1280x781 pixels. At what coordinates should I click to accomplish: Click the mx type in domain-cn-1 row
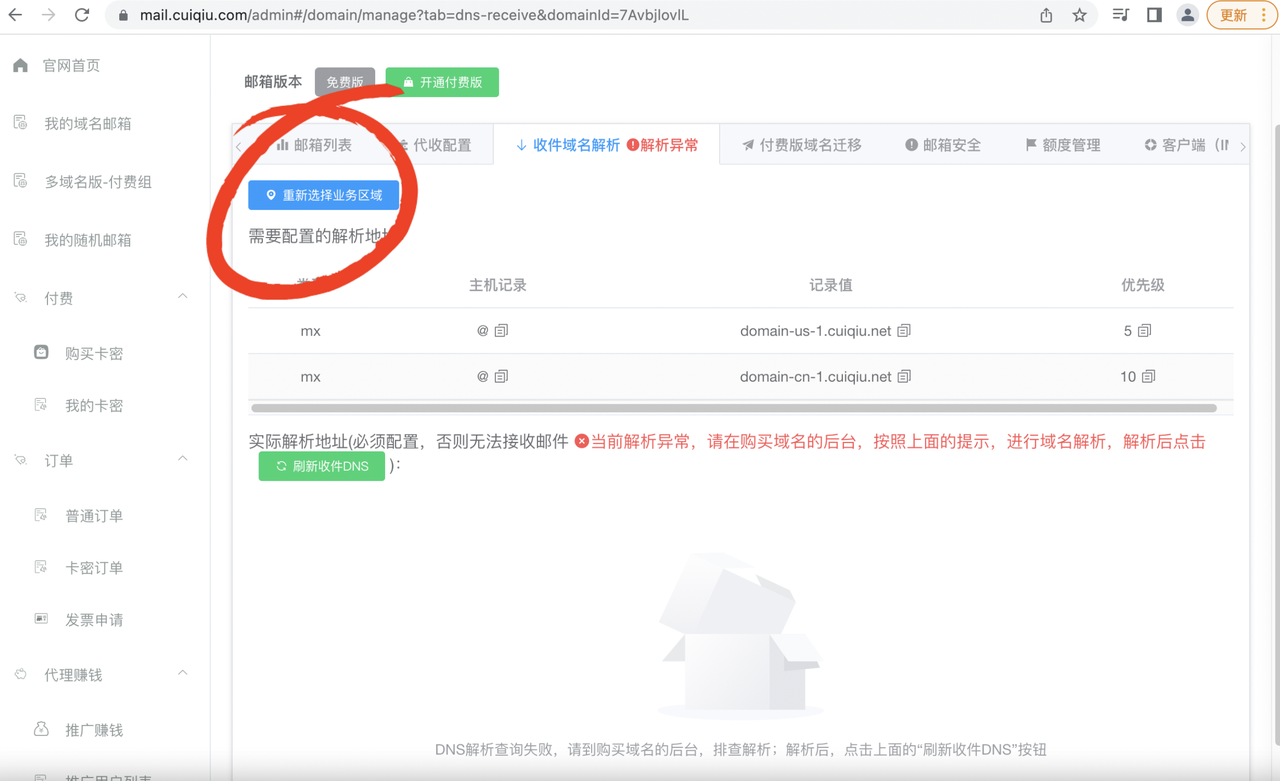tap(310, 377)
